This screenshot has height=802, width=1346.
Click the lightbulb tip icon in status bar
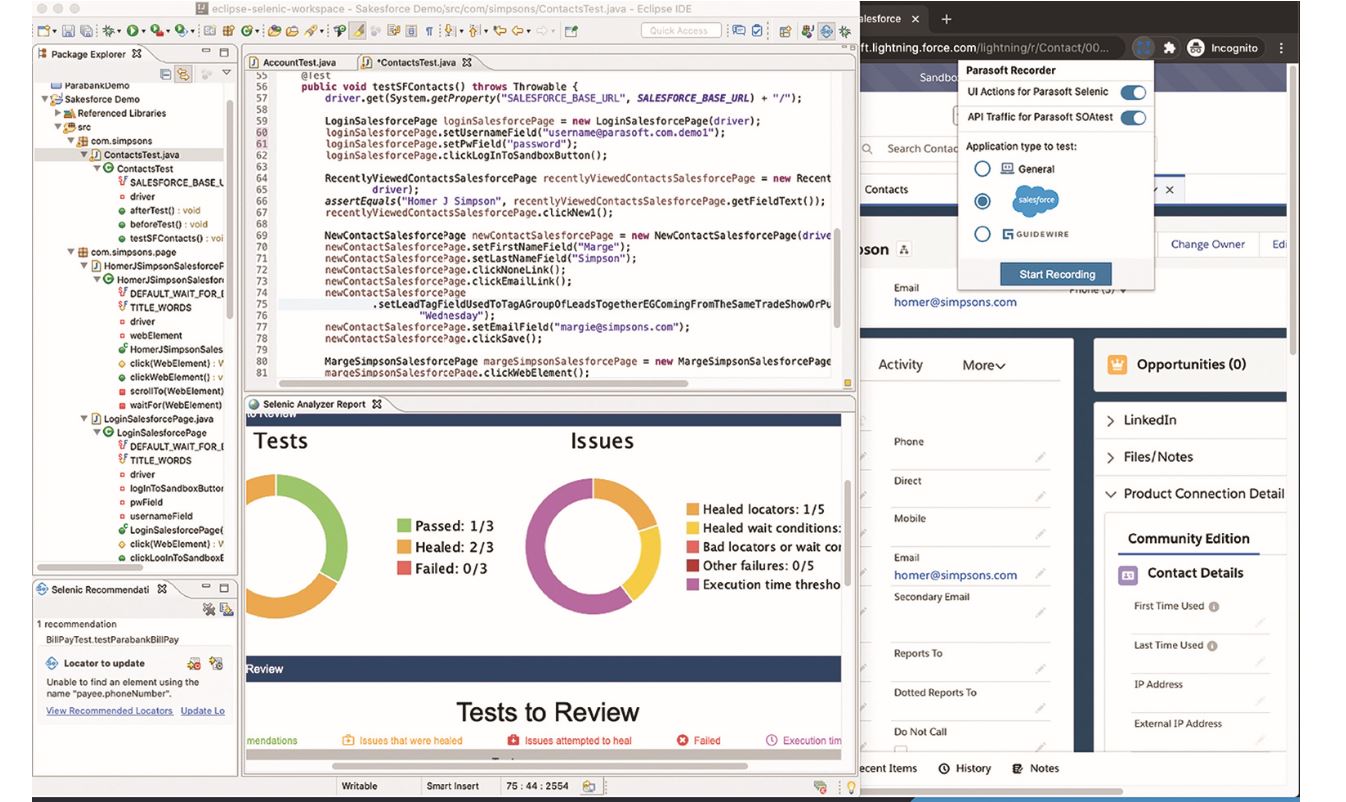pos(851,787)
